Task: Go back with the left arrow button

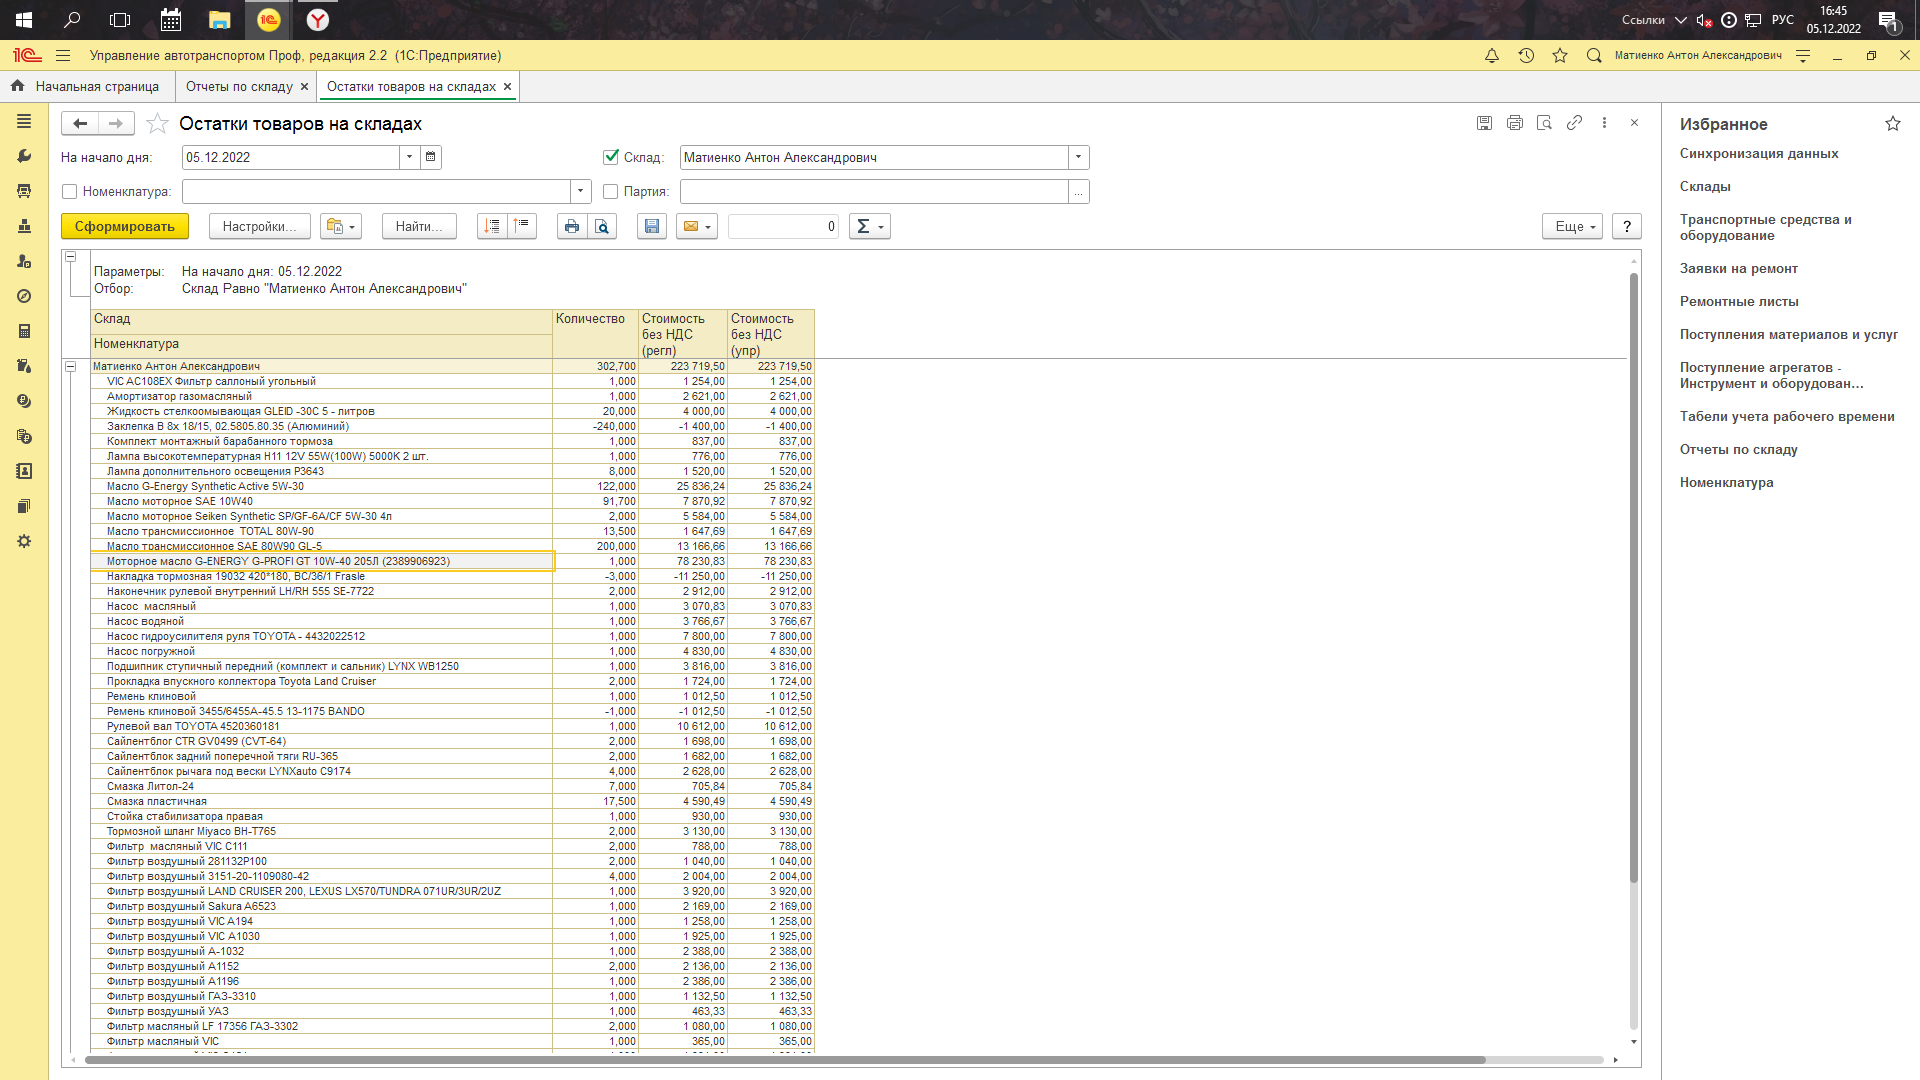Action: coord(80,123)
